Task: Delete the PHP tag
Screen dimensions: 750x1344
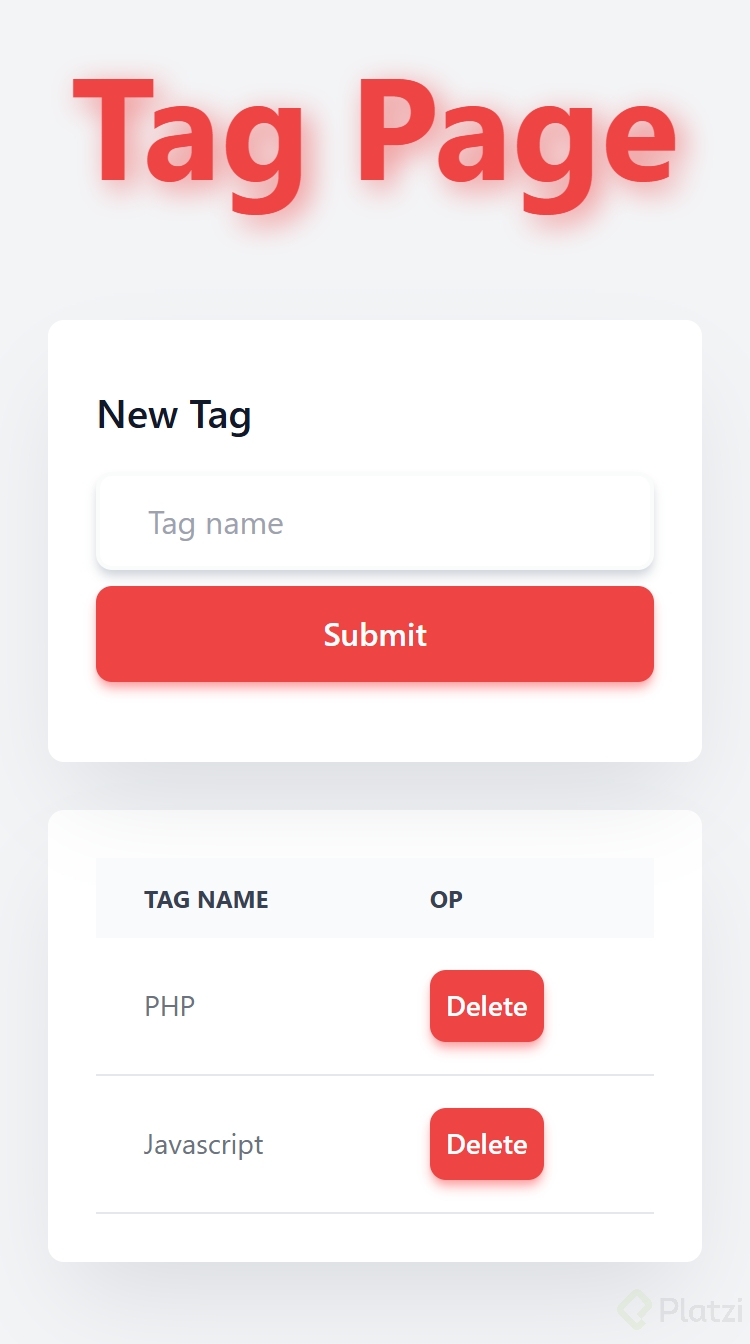Action: click(x=486, y=1006)
